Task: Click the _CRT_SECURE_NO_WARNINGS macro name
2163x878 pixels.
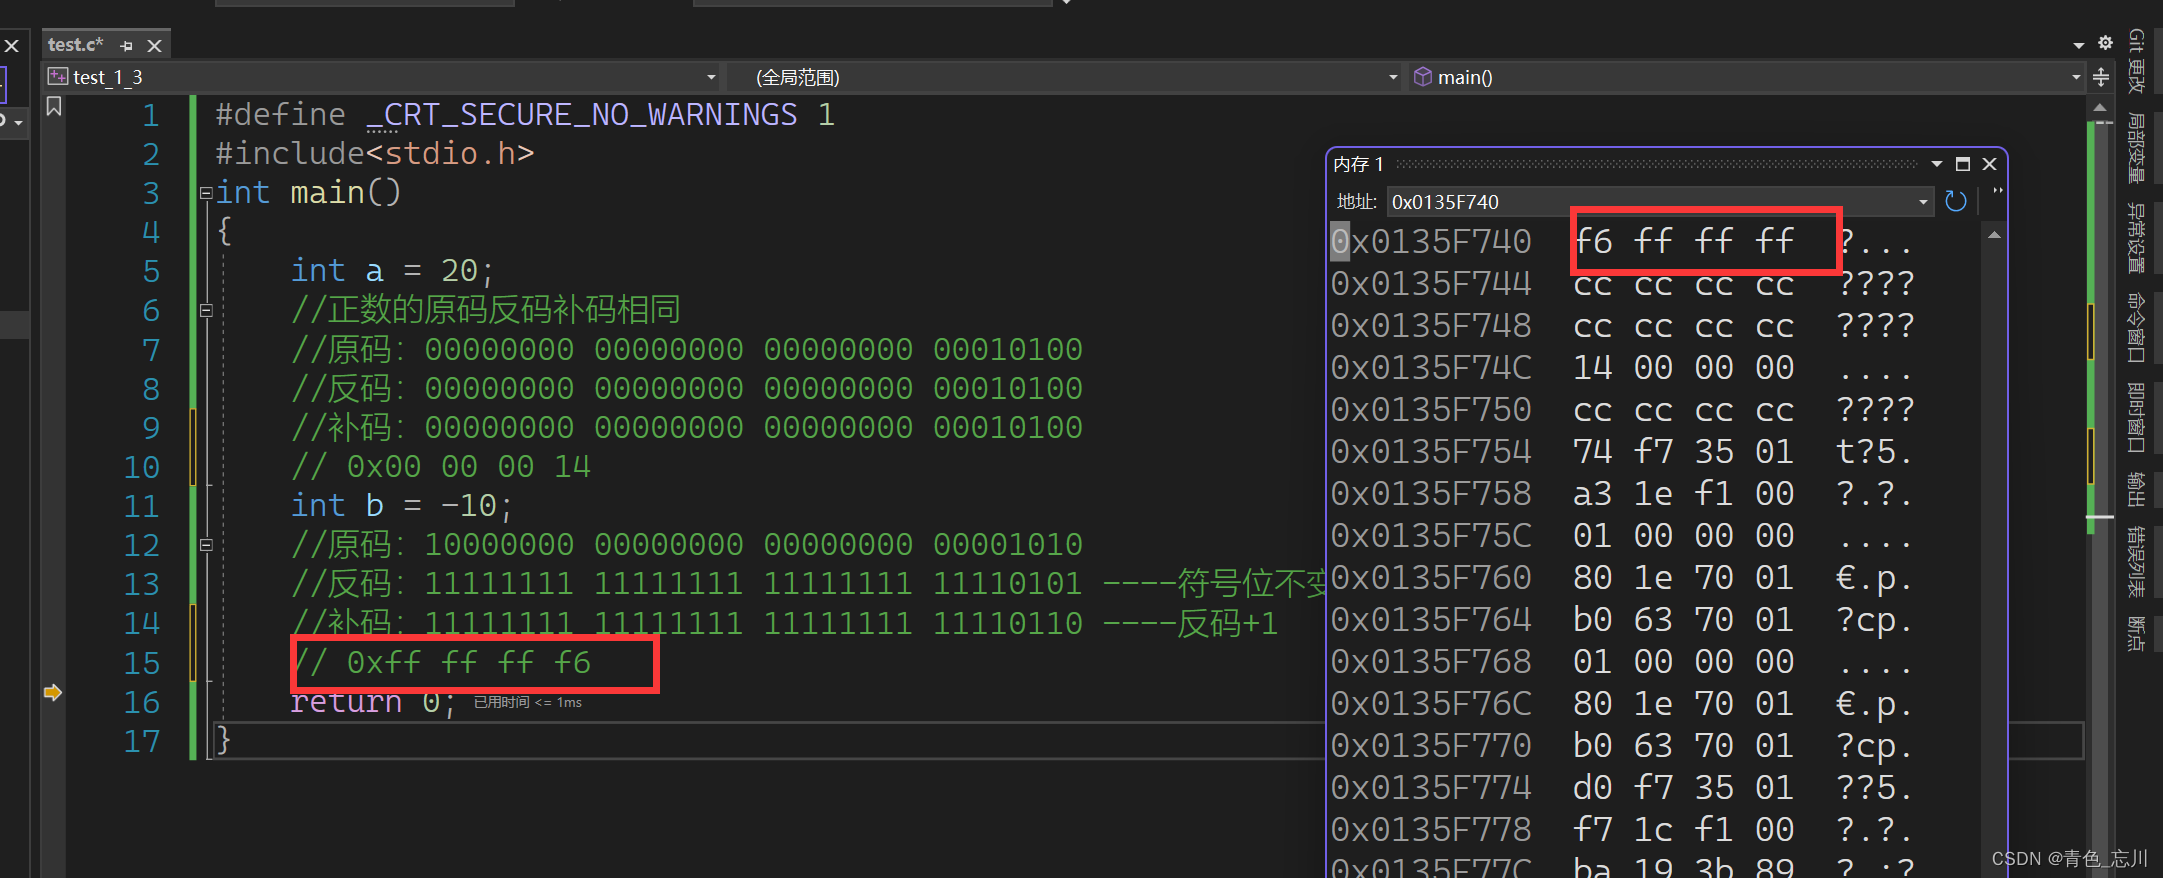Action: click(582, 115)
